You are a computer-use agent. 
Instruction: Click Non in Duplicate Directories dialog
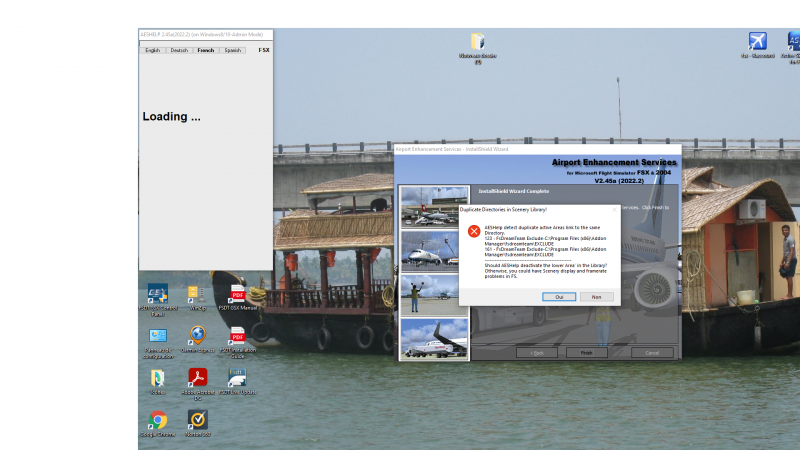click(x=596, y=297)
